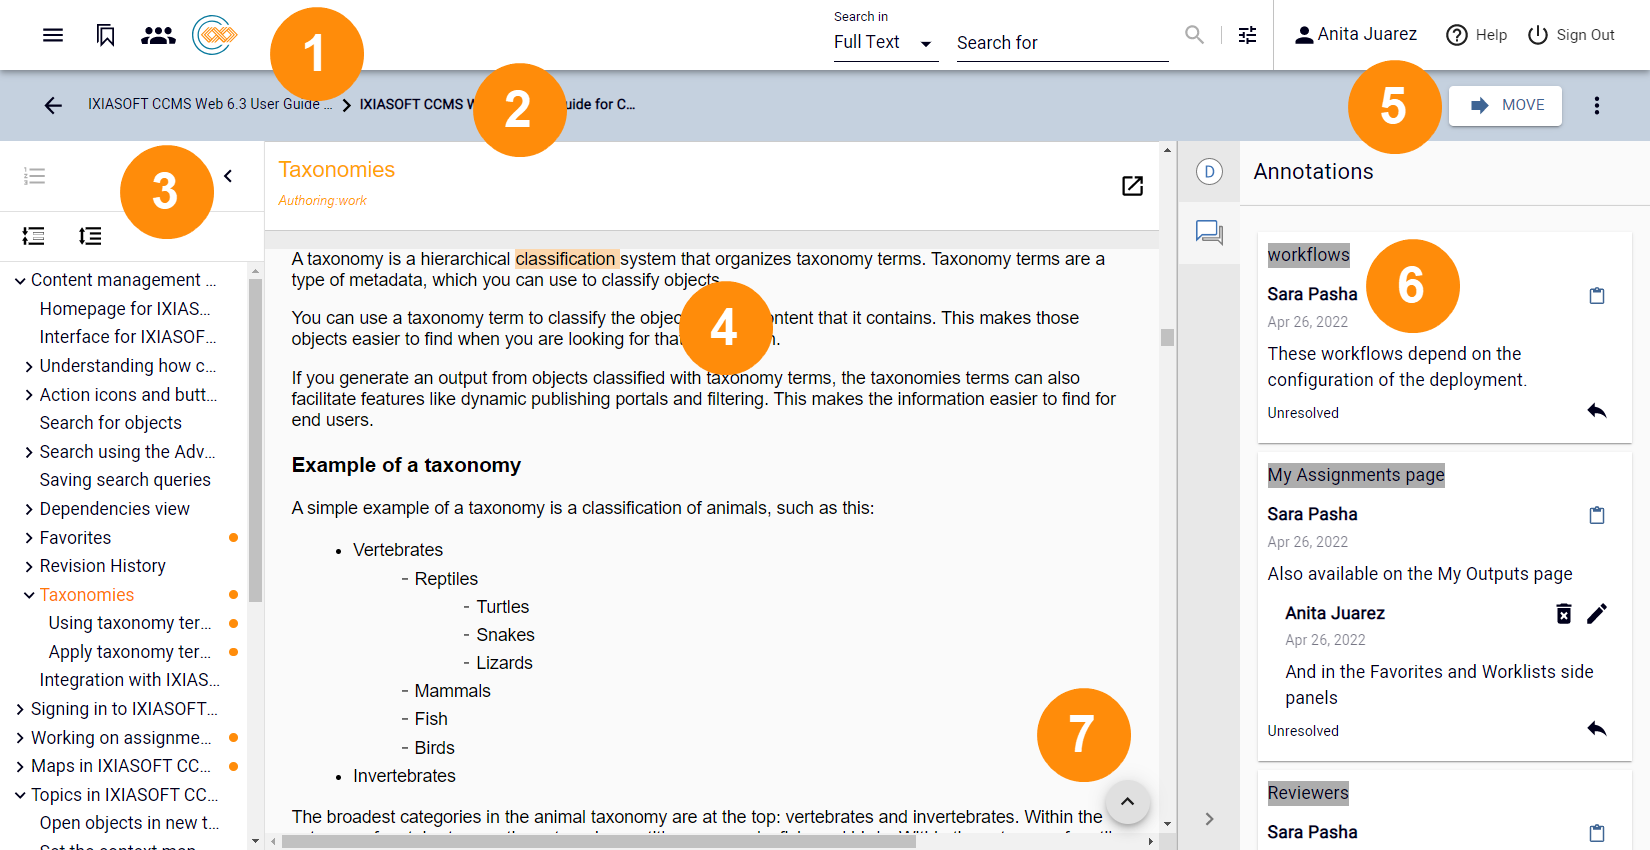Open Working on assignme... item
This screenshot has width=1650, height=850.
(121, 738)
